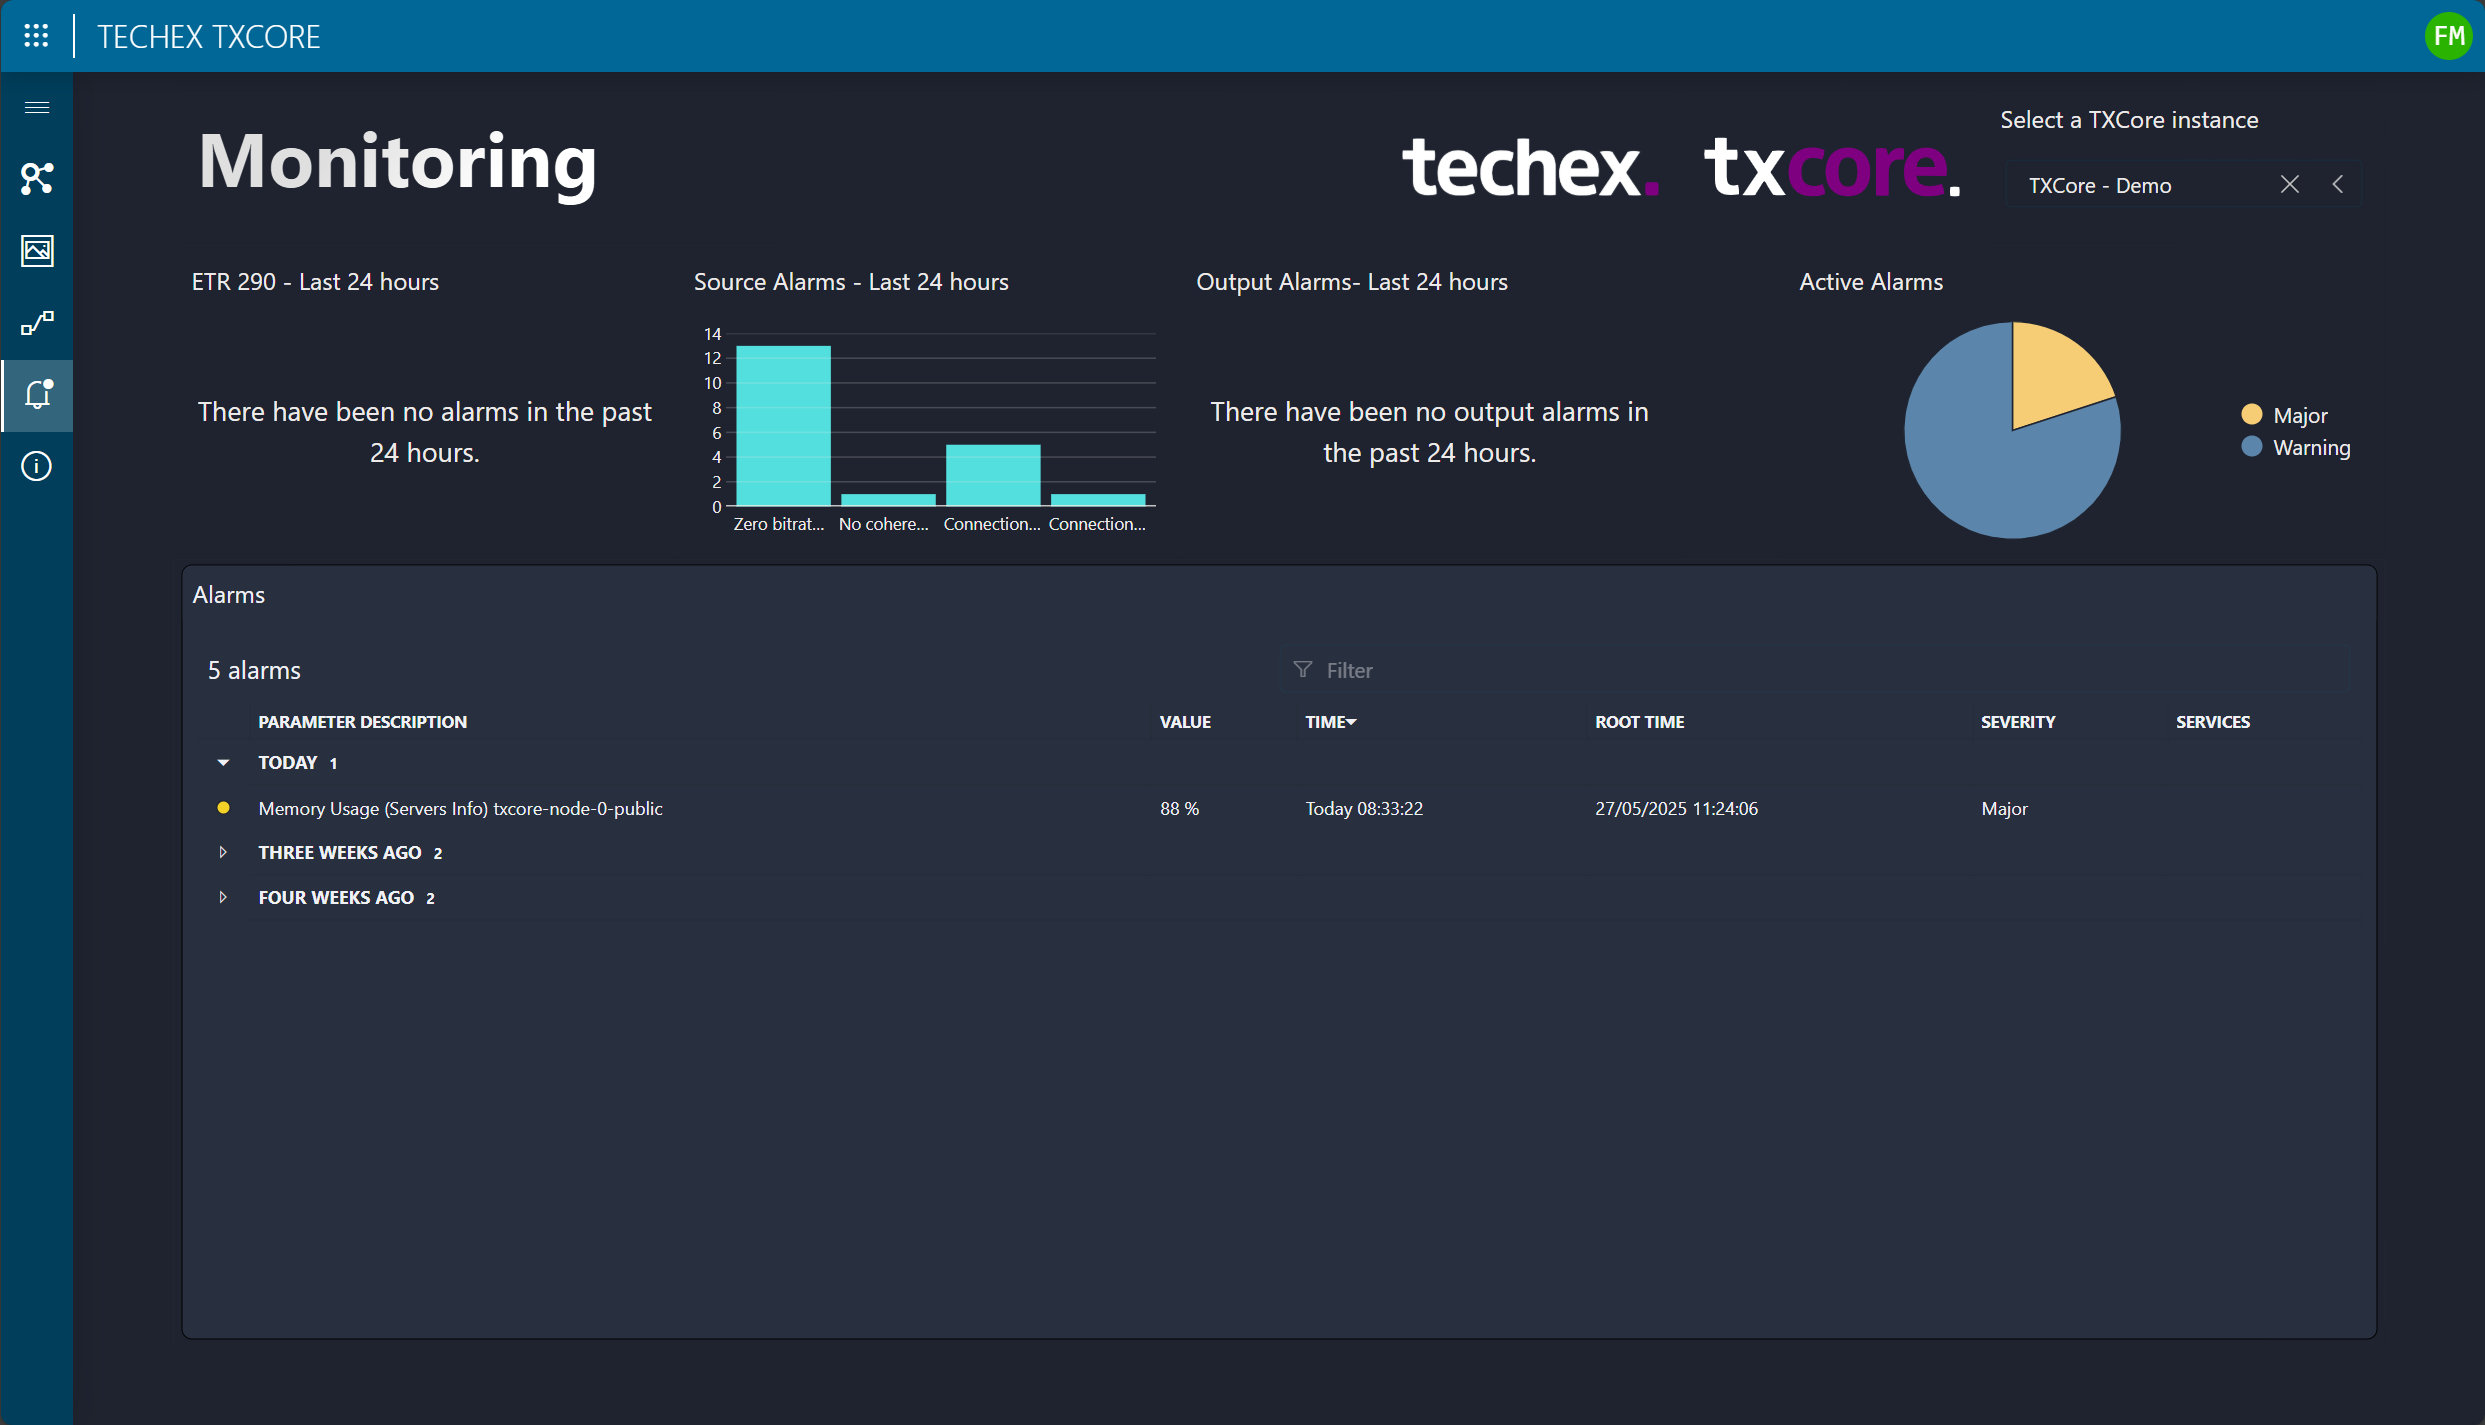Toggle Warning legend swatch in Active Alarms
The image size is (2485, 1425).
2251,447
